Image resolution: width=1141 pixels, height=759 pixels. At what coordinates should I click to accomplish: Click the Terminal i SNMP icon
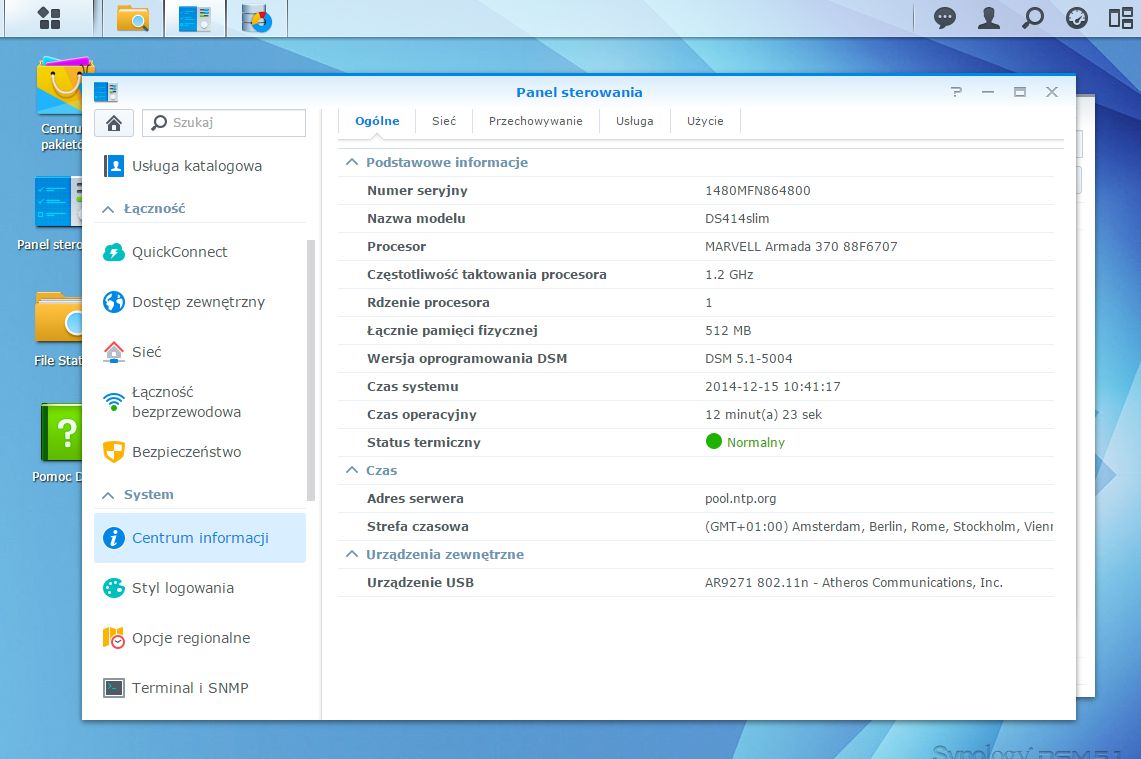coord(114,688)
